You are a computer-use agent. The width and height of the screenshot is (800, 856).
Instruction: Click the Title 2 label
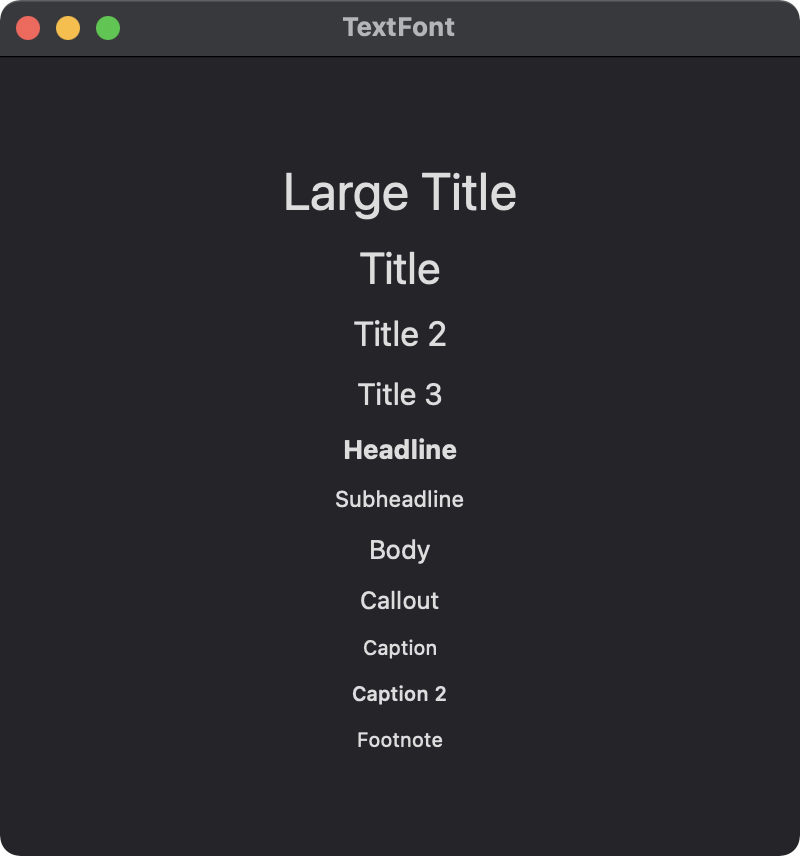[x=400, y=334]
